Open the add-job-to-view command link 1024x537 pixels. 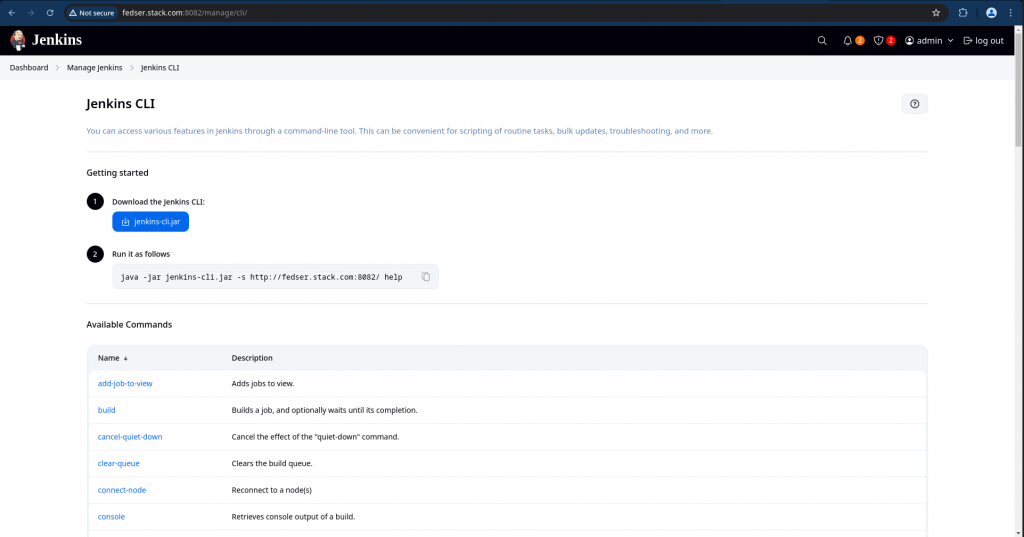click(125, 384)
